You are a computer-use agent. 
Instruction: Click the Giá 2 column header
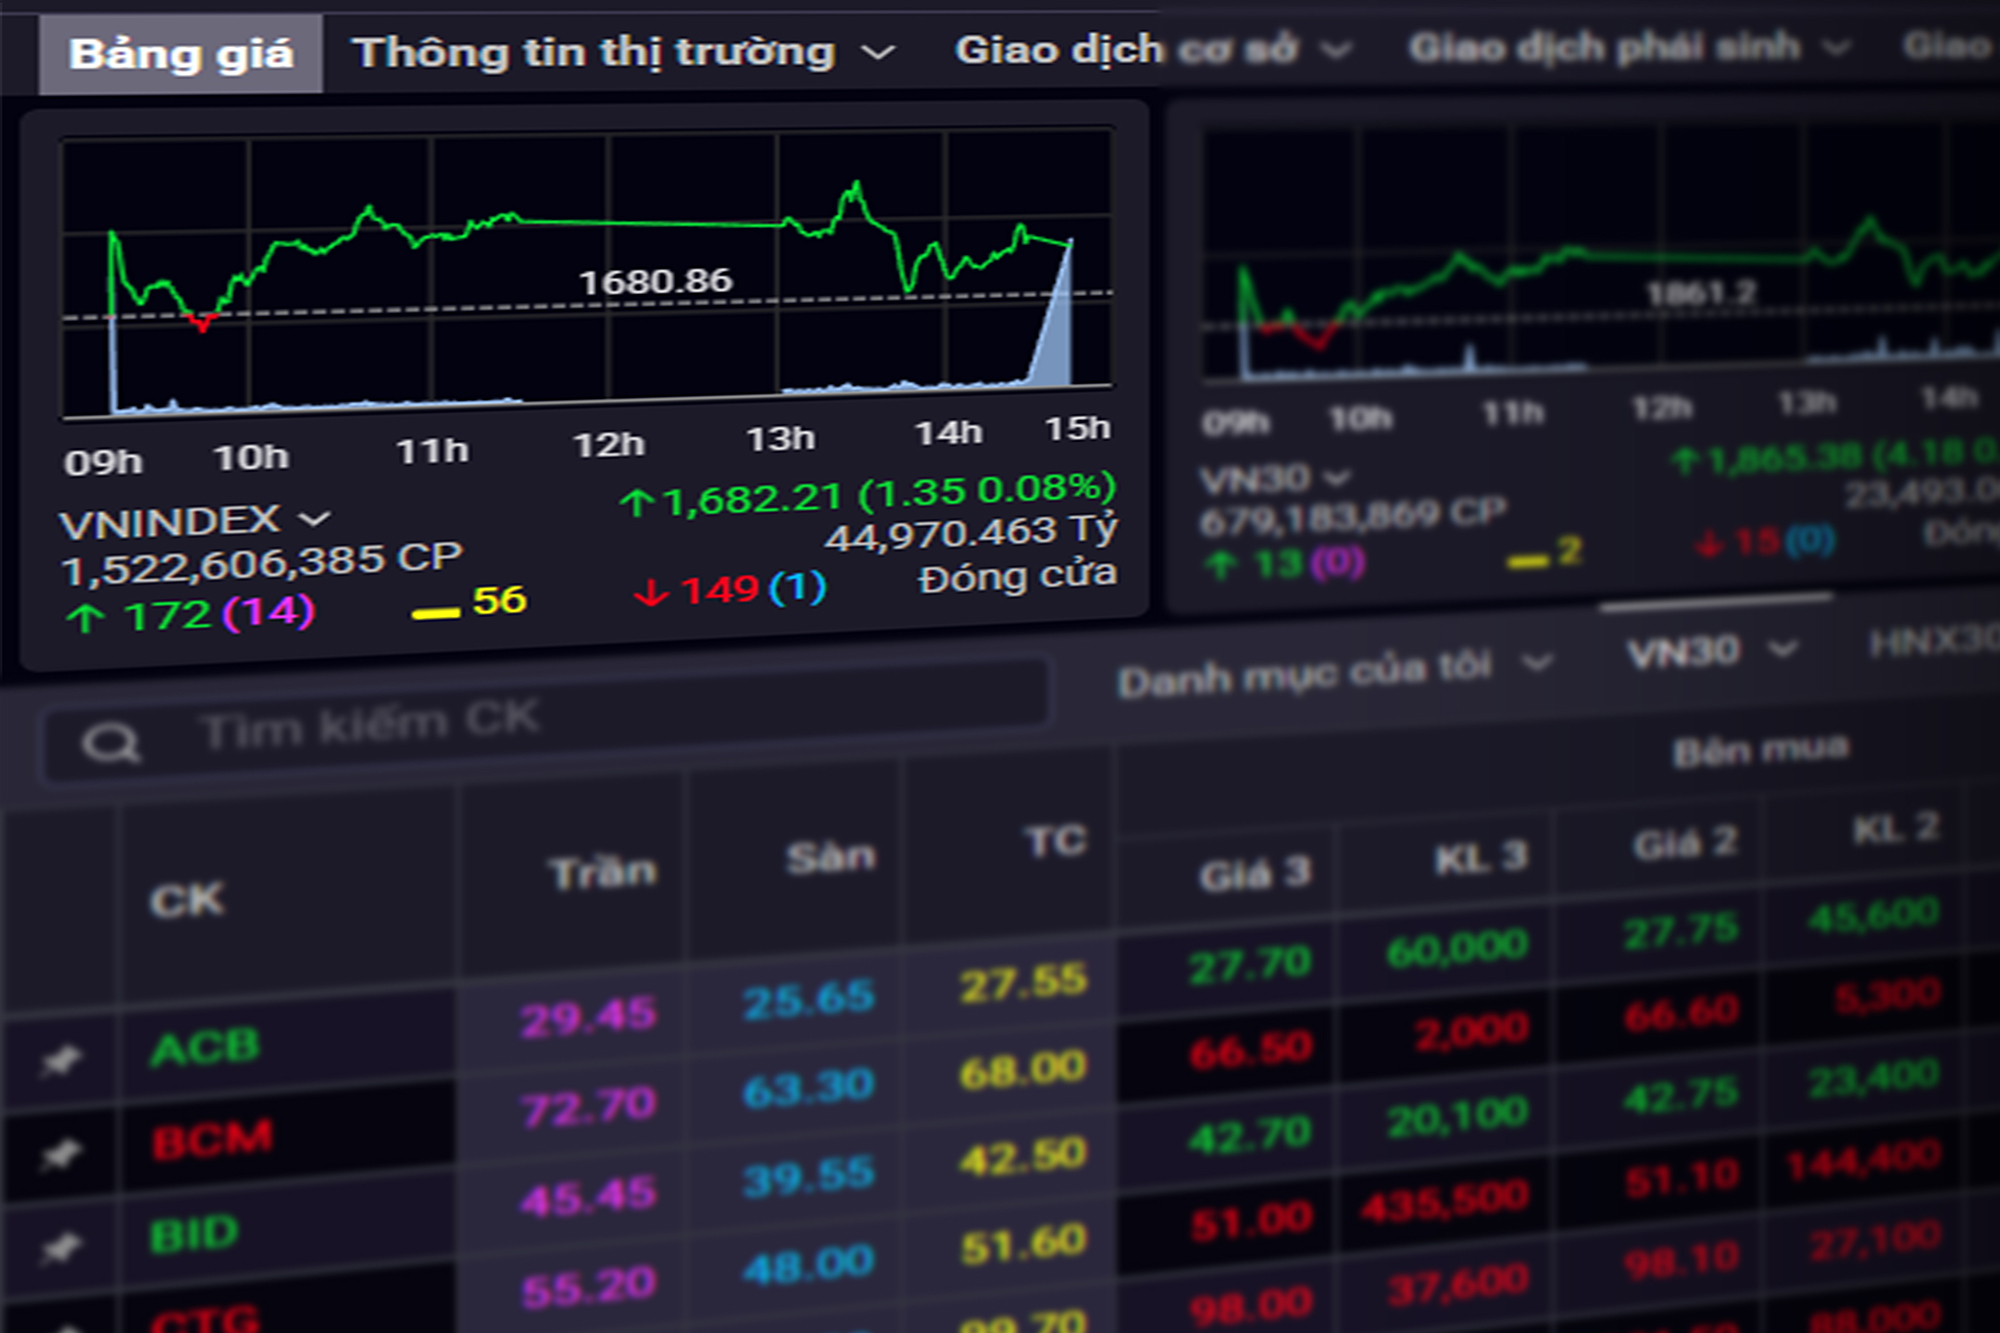click(1685, 843)
